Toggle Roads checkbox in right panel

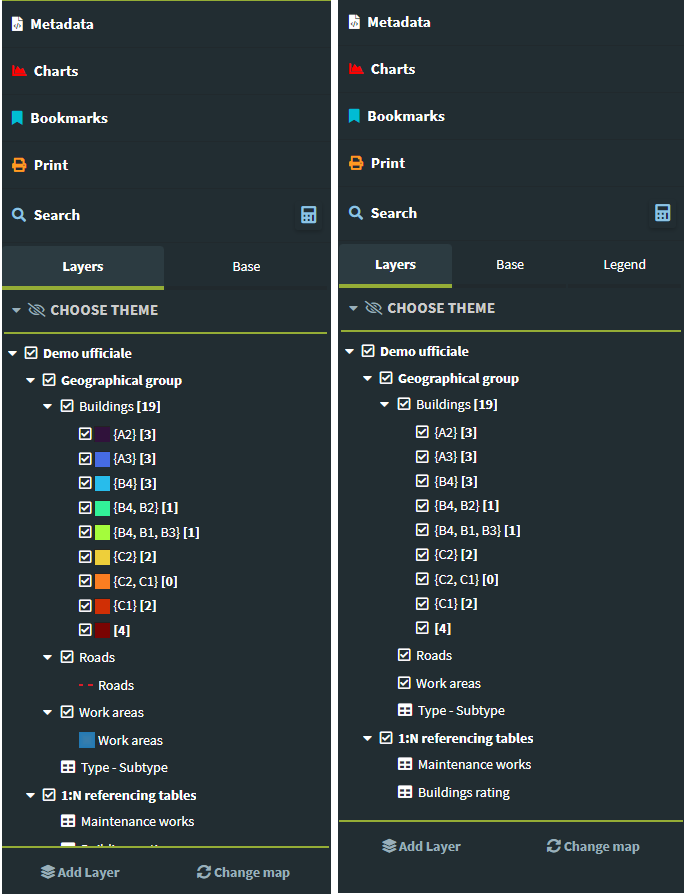point(404,655)
